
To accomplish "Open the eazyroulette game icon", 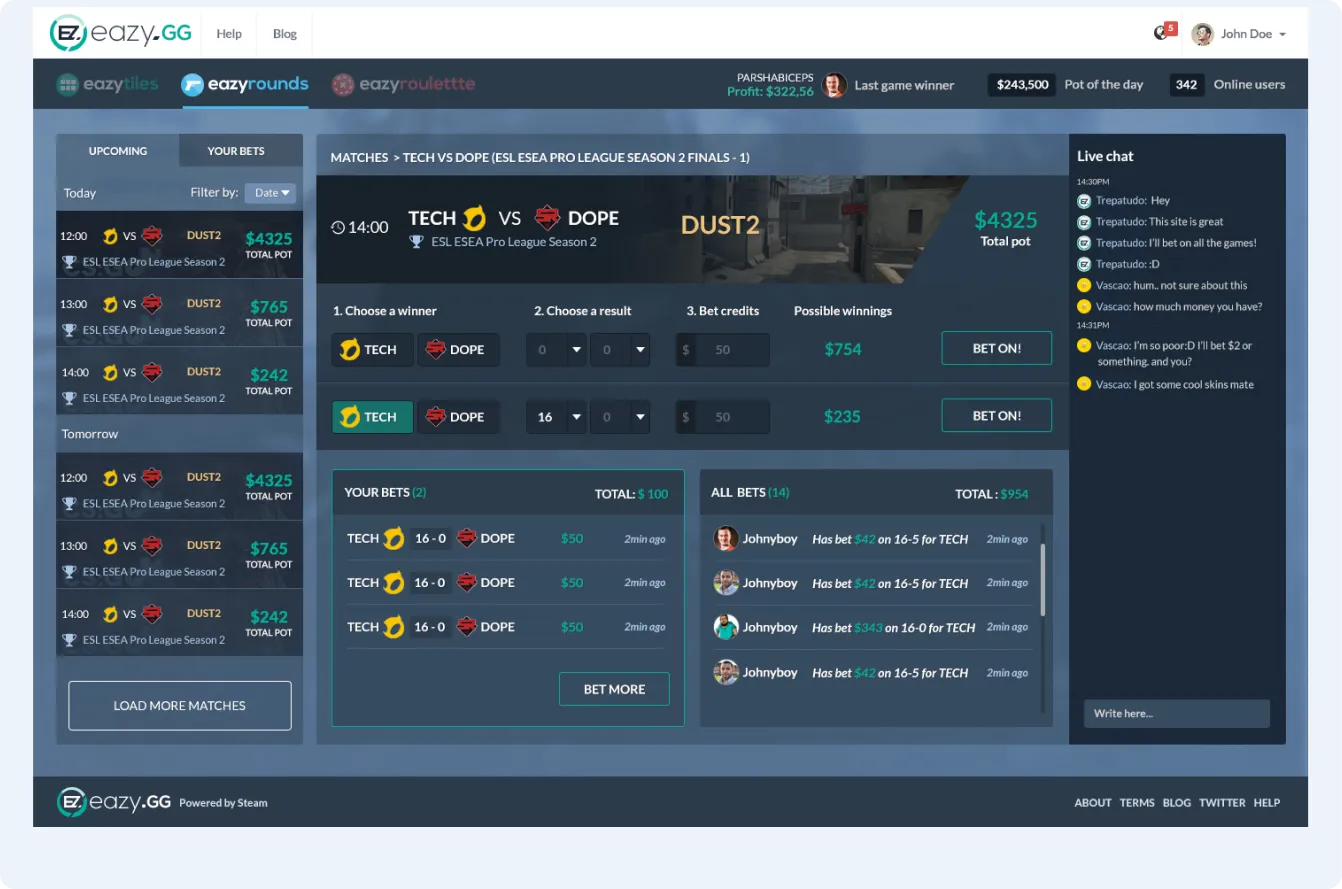I will point(343,85).
